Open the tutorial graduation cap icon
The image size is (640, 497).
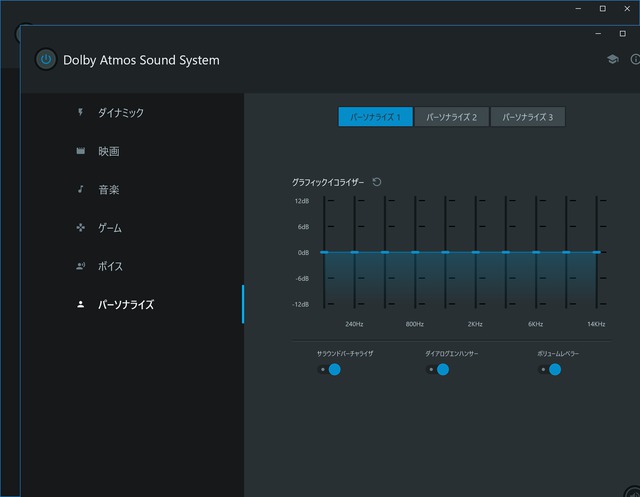(612, 60)
